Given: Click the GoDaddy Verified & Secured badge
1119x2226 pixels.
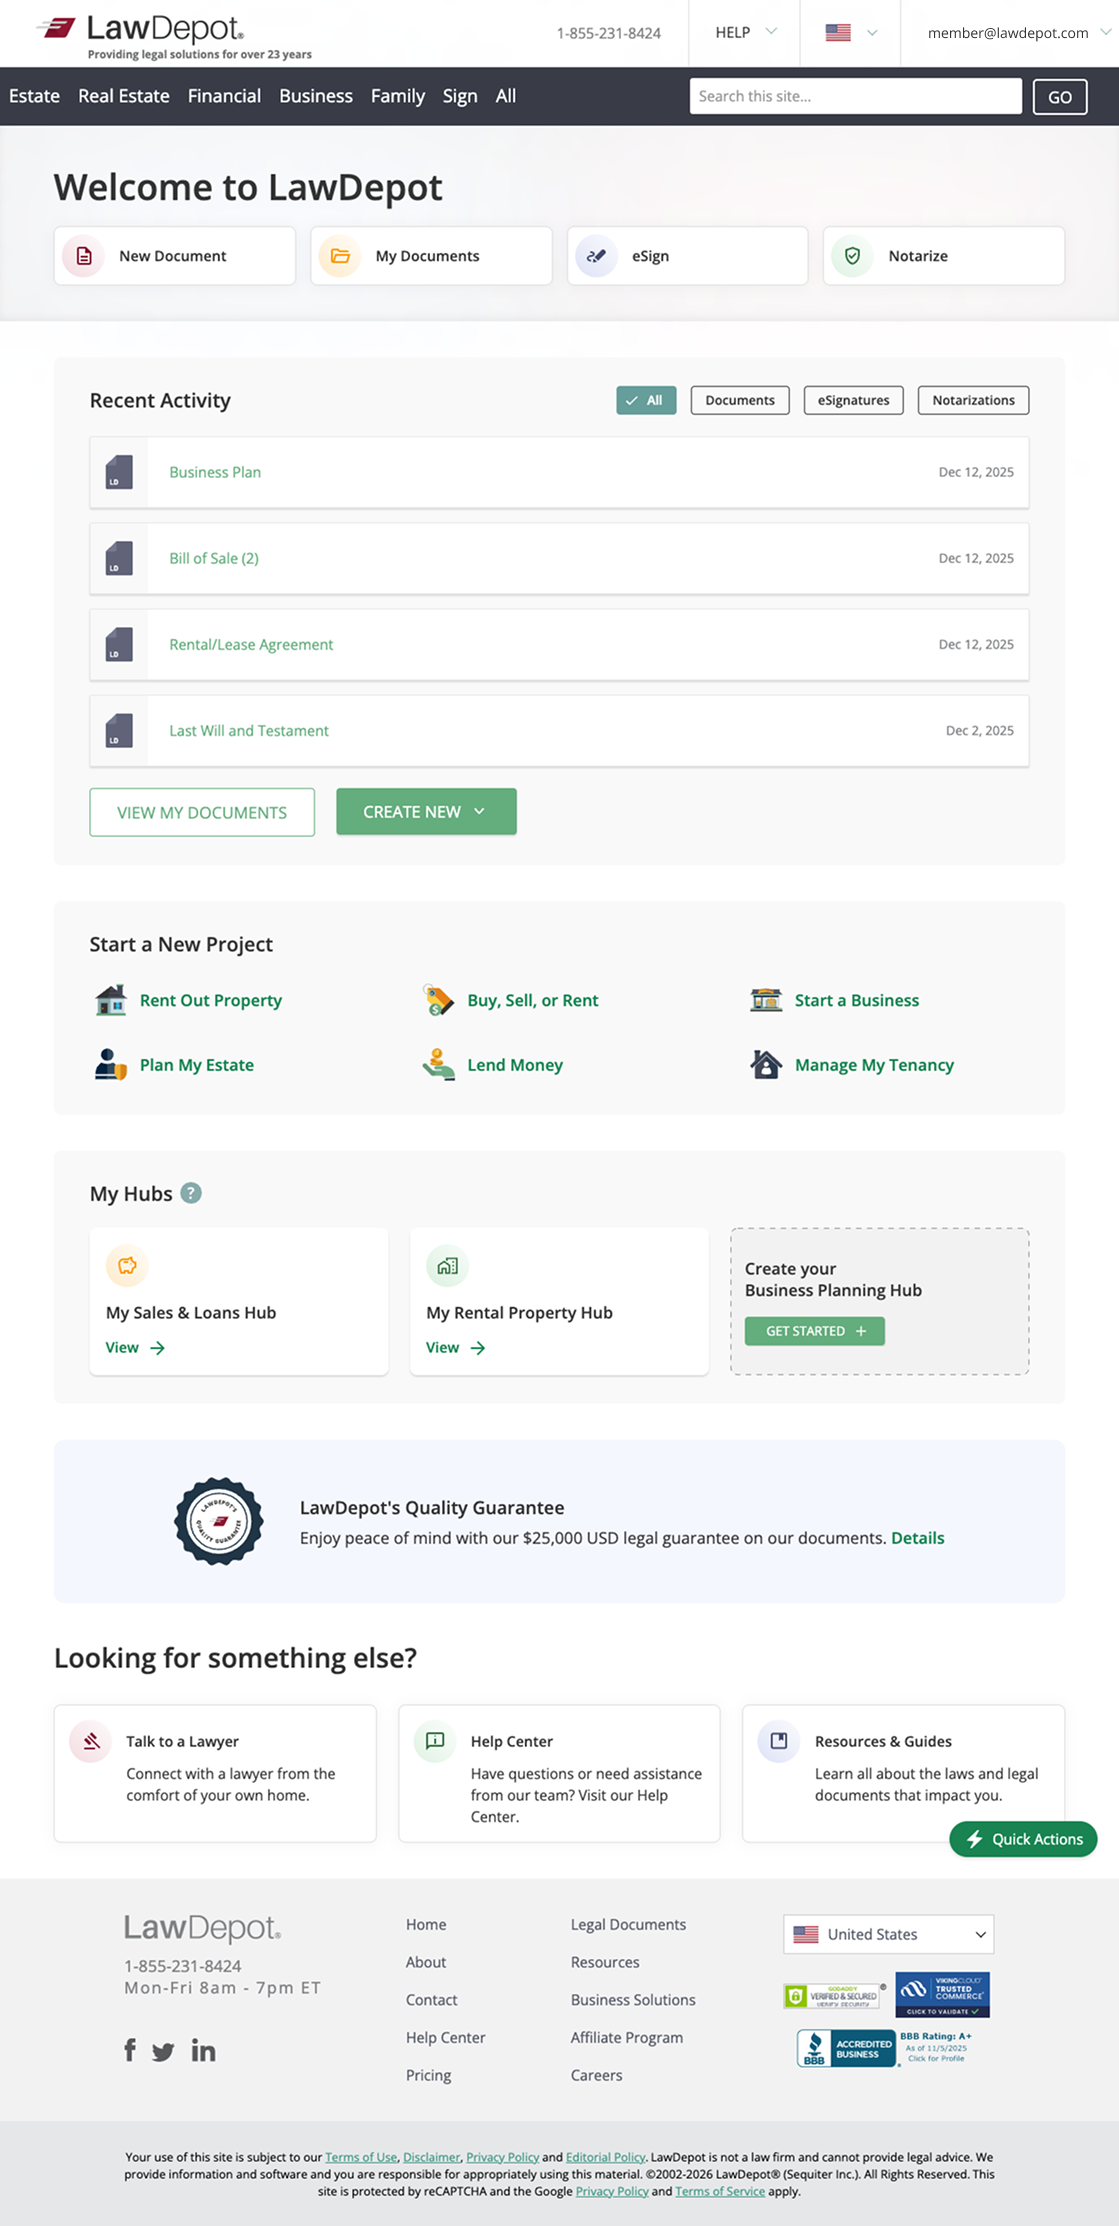Looking at the screenshot, I should (x=834, y=1996).
